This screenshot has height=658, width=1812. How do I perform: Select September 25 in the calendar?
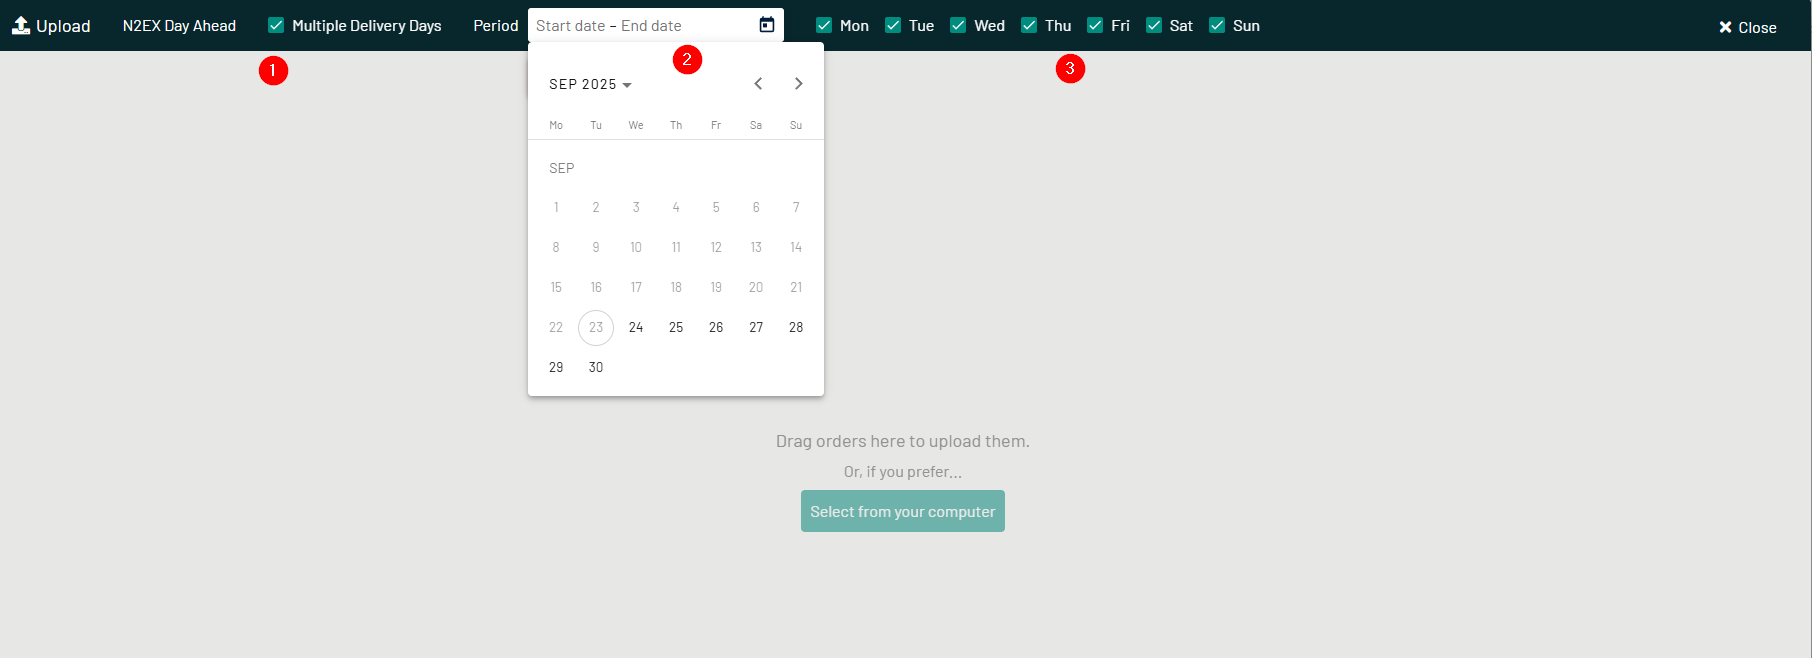[x=676, y=327]
